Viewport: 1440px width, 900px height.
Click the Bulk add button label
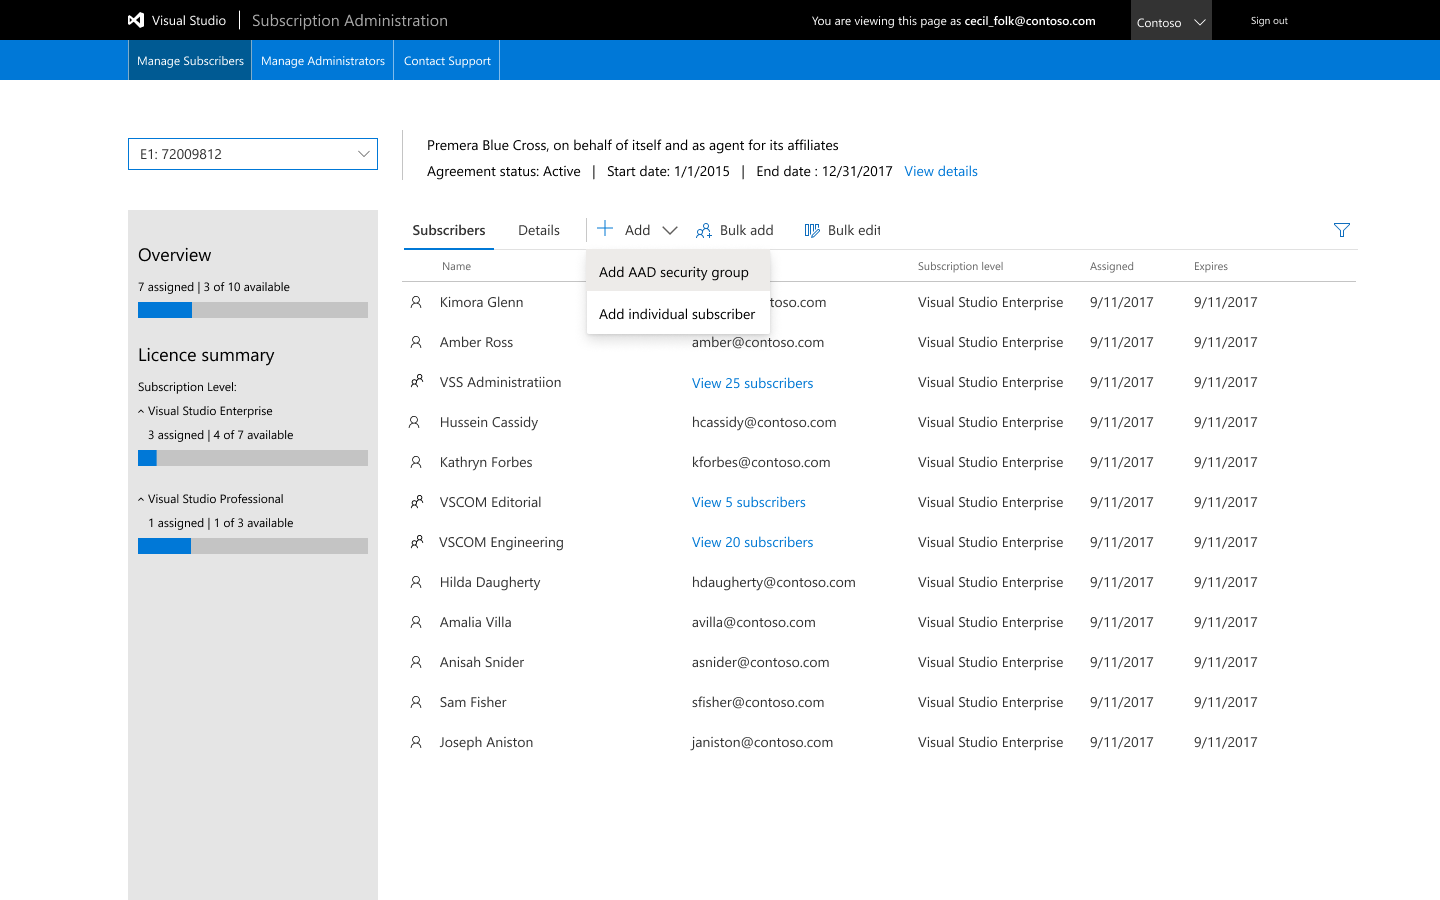tap(747, 230)
